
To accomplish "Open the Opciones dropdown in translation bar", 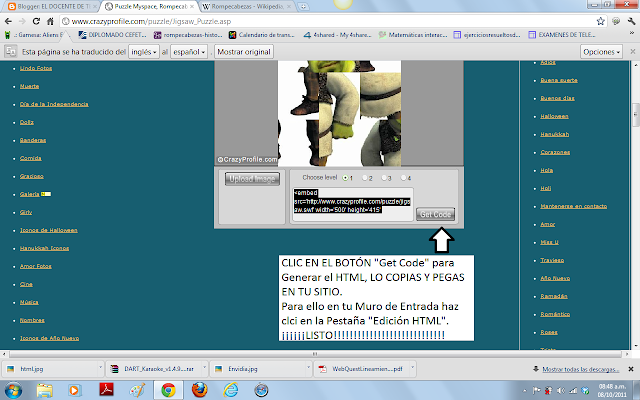I will [601, 52].
